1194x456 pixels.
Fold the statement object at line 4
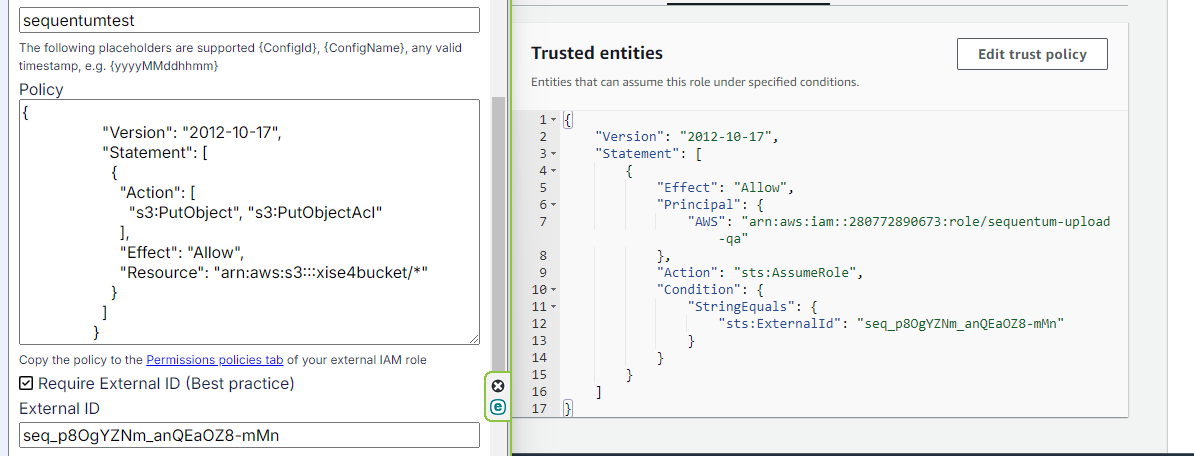click(x=553, y=171)
